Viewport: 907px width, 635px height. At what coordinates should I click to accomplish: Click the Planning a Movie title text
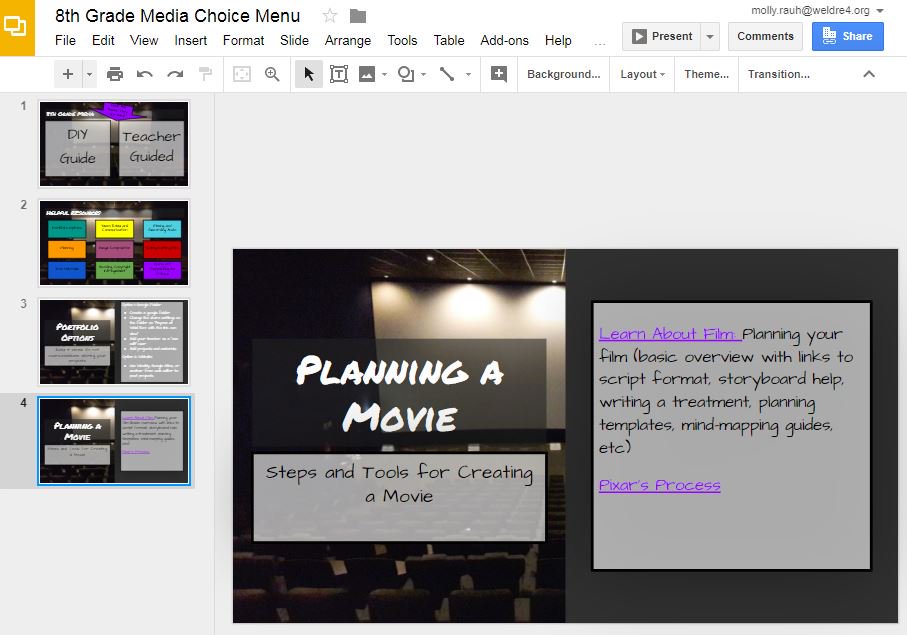coord(400,394)
